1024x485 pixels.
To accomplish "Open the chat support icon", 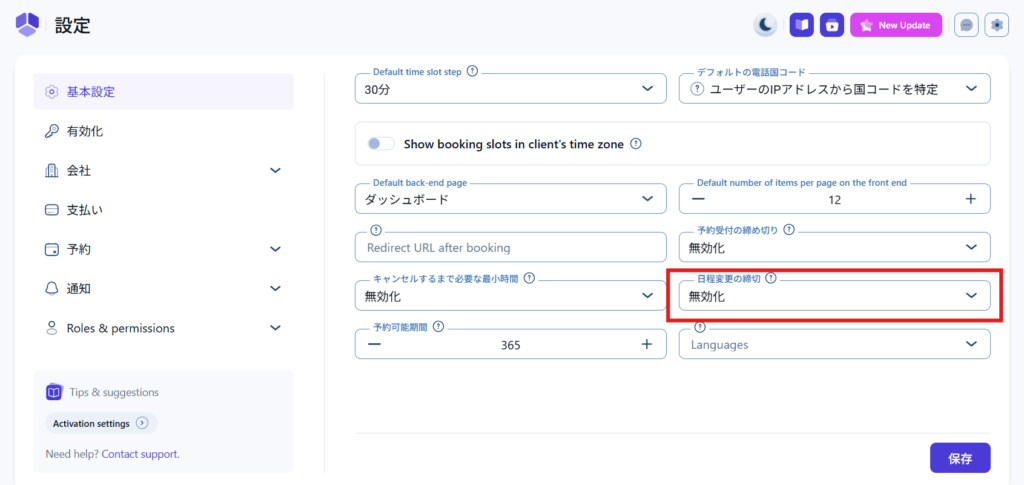I will [966, 25].
